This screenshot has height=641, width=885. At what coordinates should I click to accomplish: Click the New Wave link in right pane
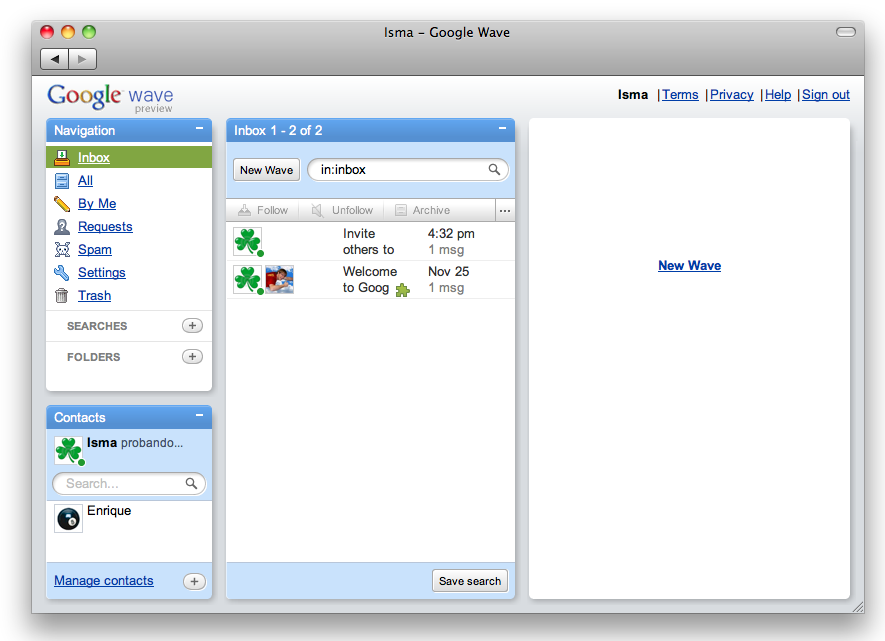pos(689,265)
